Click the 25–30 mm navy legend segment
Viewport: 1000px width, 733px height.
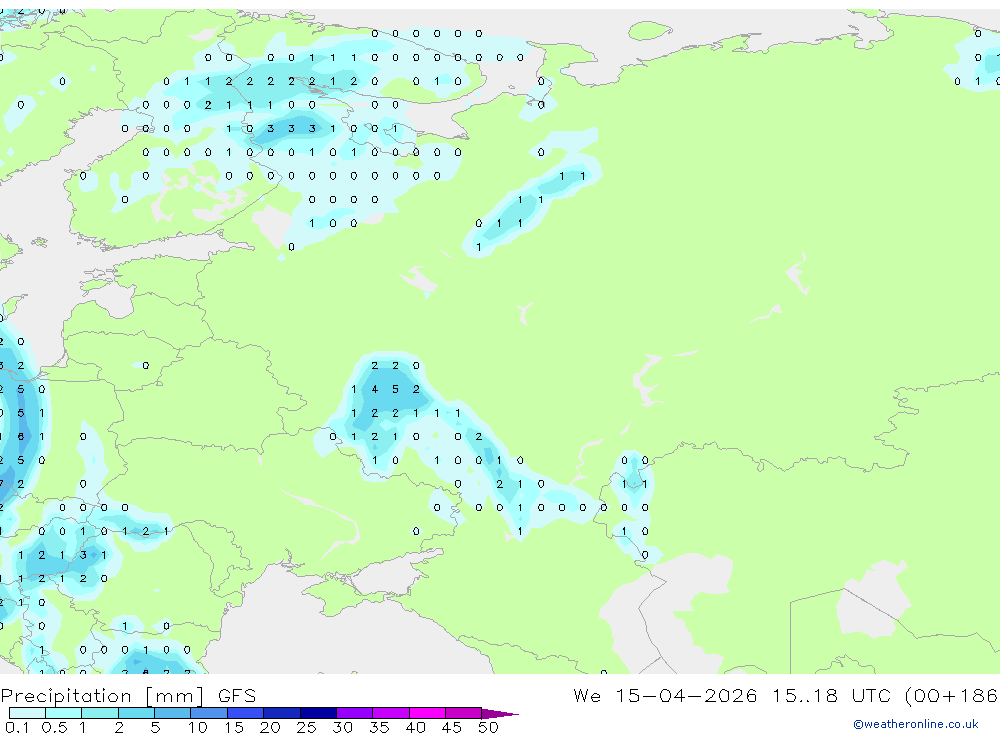(x=318, y=713)
